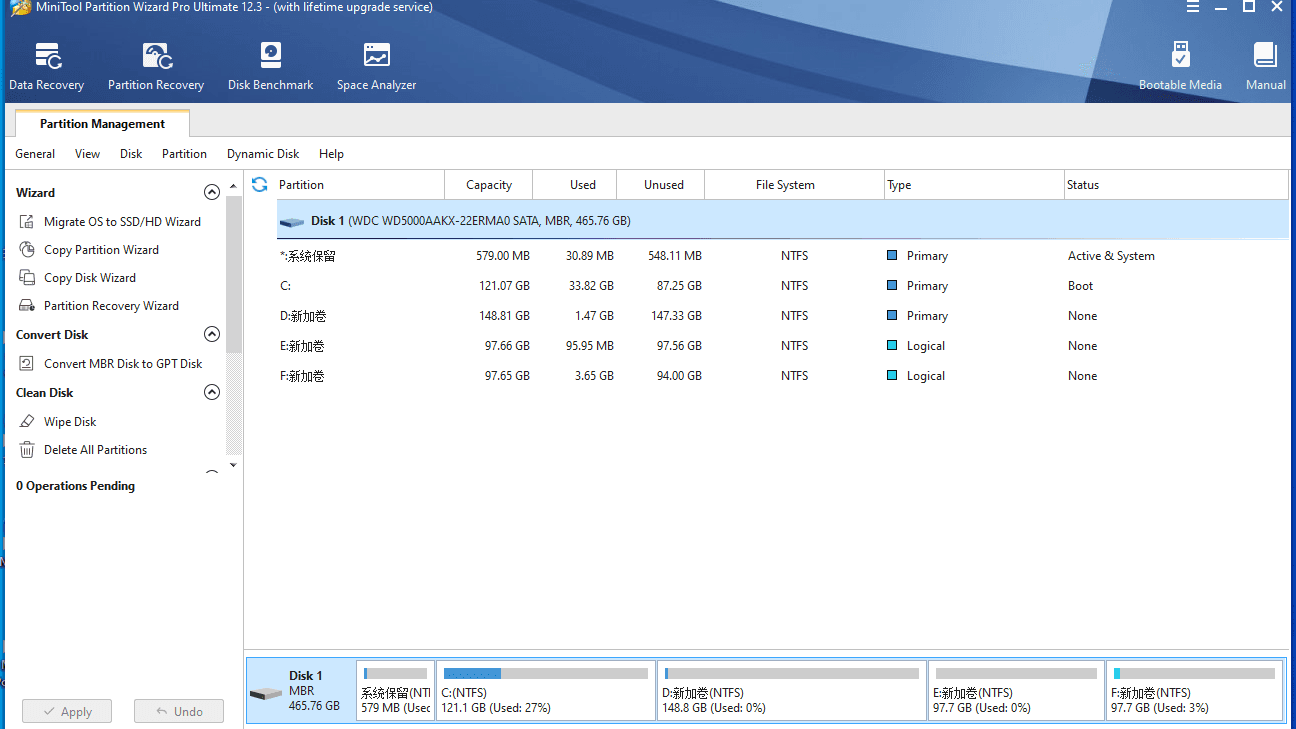Select the C: partition row
The image size is (1296, 729).
click(x=783, y=286)
